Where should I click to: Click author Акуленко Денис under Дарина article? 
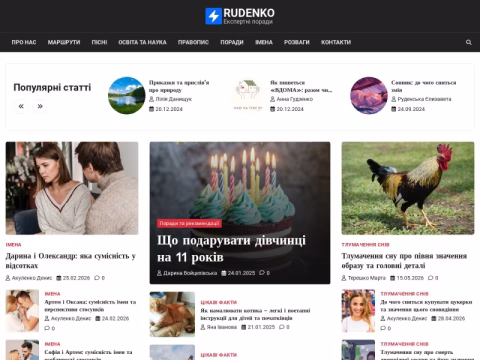[32, 278]
